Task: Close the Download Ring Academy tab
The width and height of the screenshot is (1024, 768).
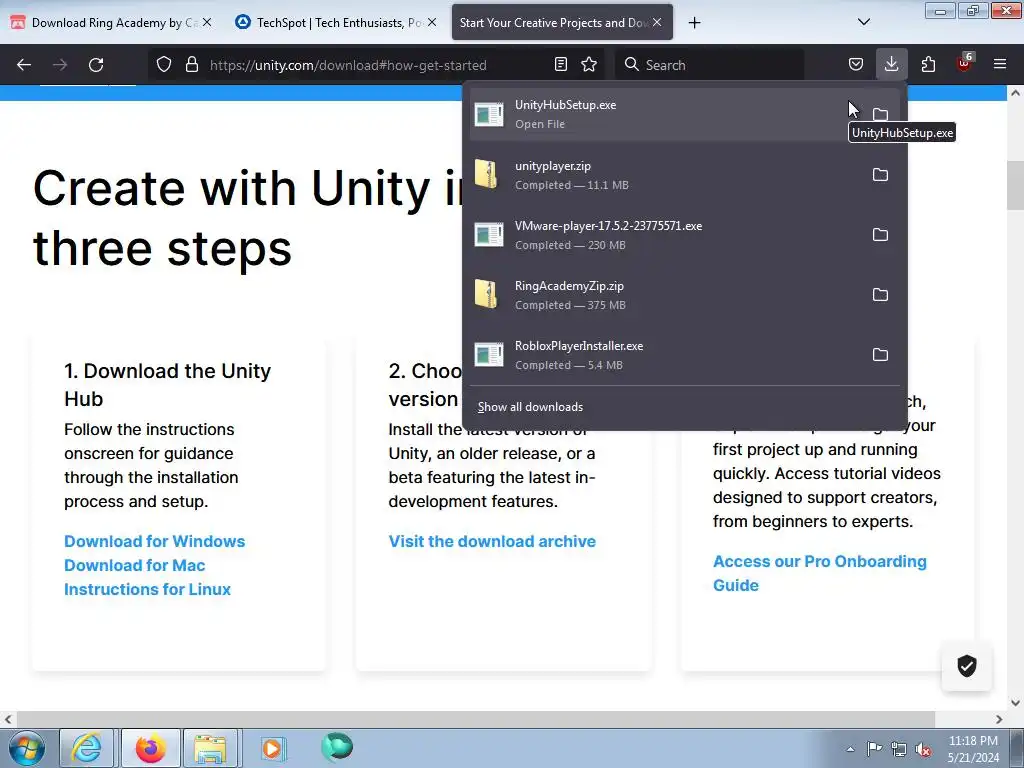Action: tap(207, 22)
